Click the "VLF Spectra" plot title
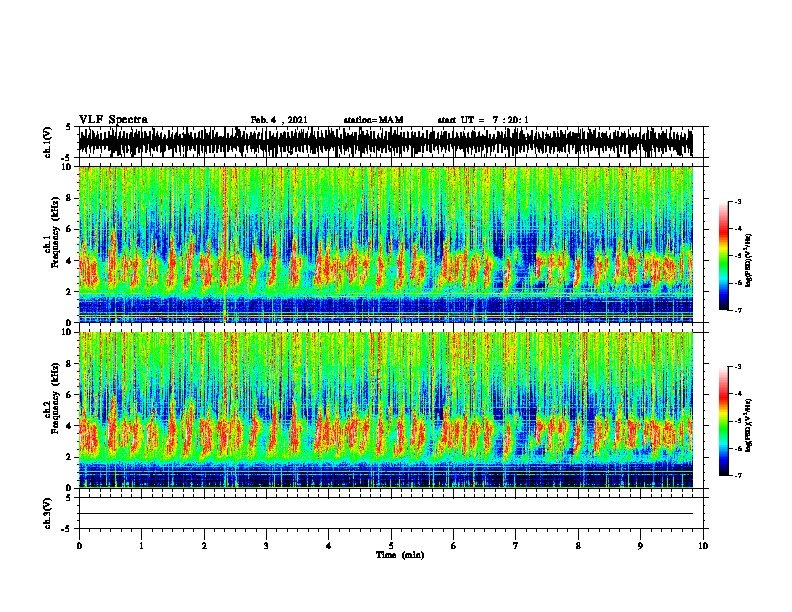This screenshot has height=612, width=792. 113,120
